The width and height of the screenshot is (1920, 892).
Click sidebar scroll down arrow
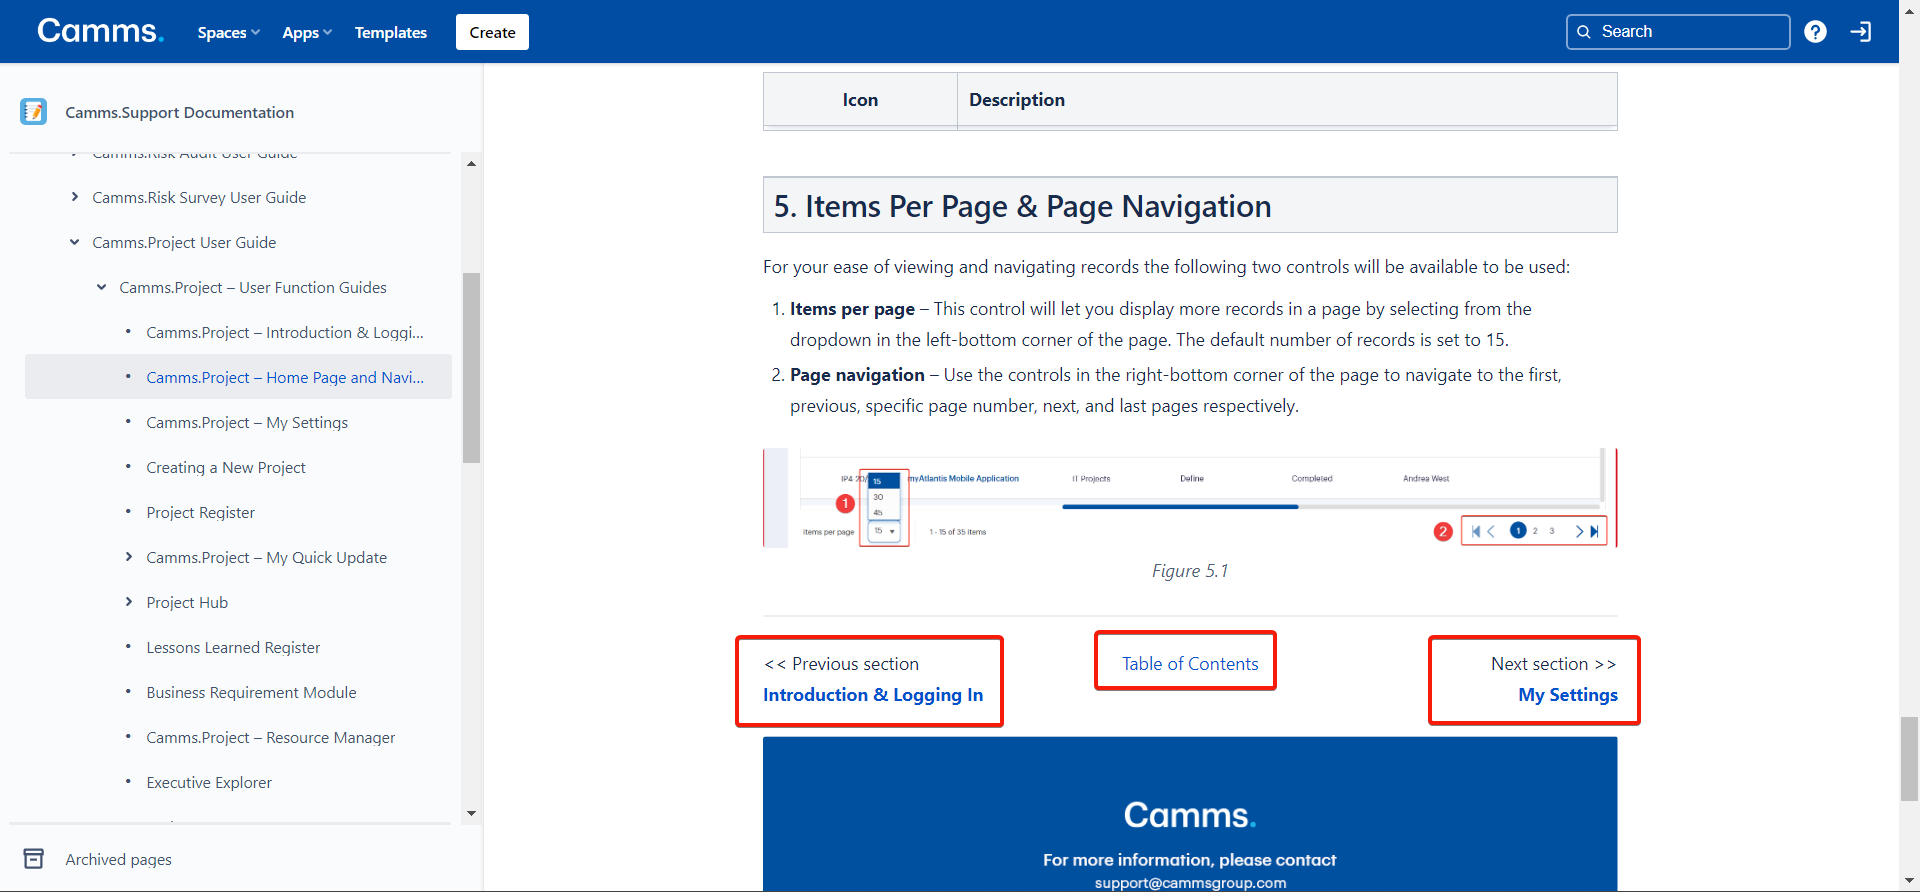[471, 813]
